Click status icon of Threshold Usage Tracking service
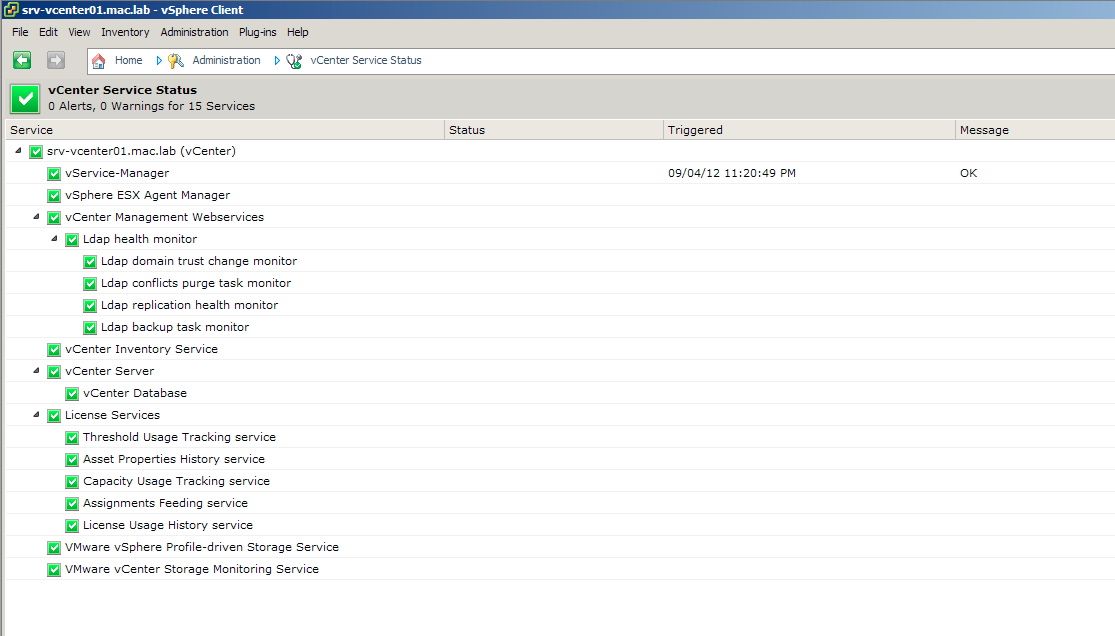Viewport: 1115px width, 636px height. pyautogui.click(x=72, y=438)
